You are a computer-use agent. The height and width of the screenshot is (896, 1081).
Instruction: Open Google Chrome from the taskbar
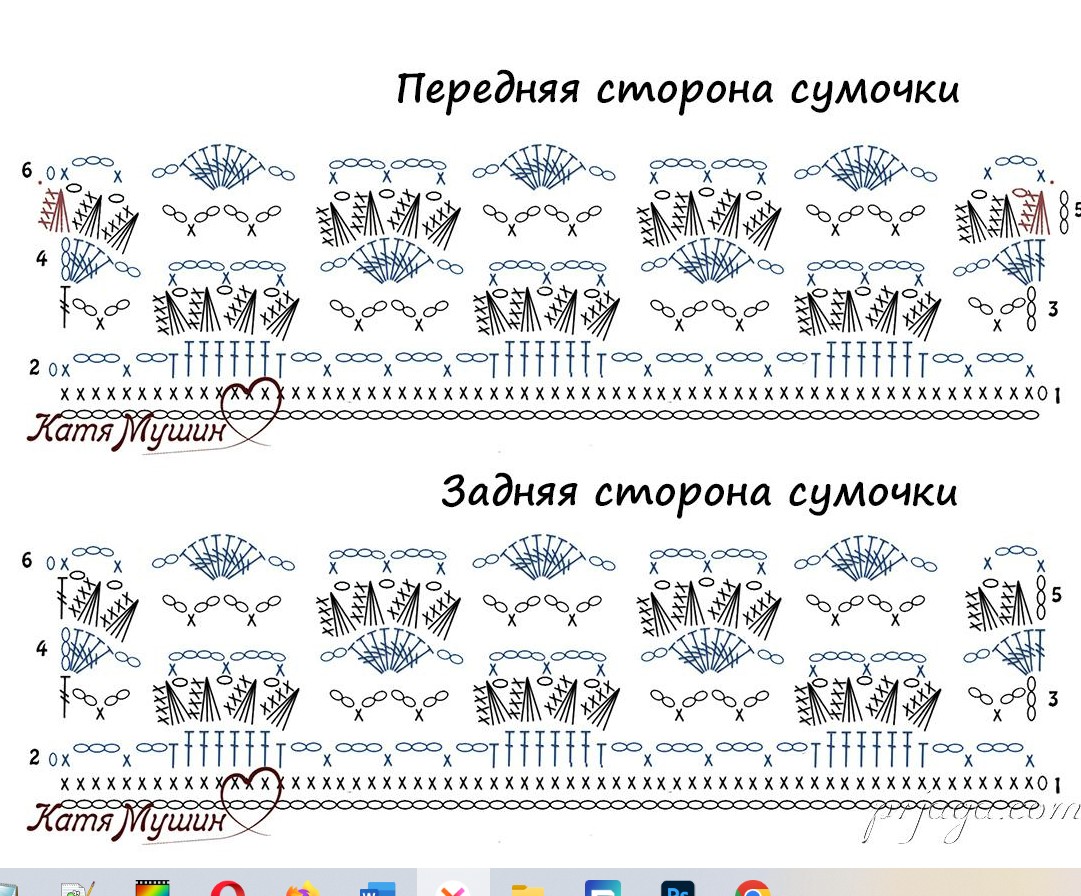click(x=752, y=888)
